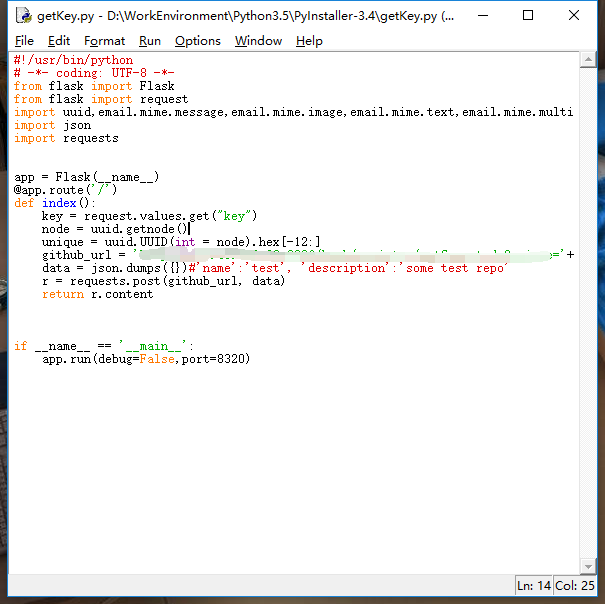Click the '#!/usr/bin/python' shebang line

click(73, 60)
